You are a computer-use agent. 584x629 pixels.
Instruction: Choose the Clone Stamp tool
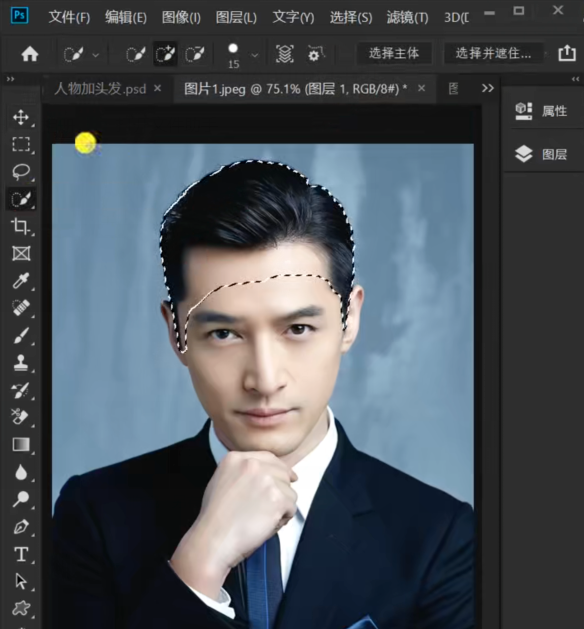coord(21,363)
